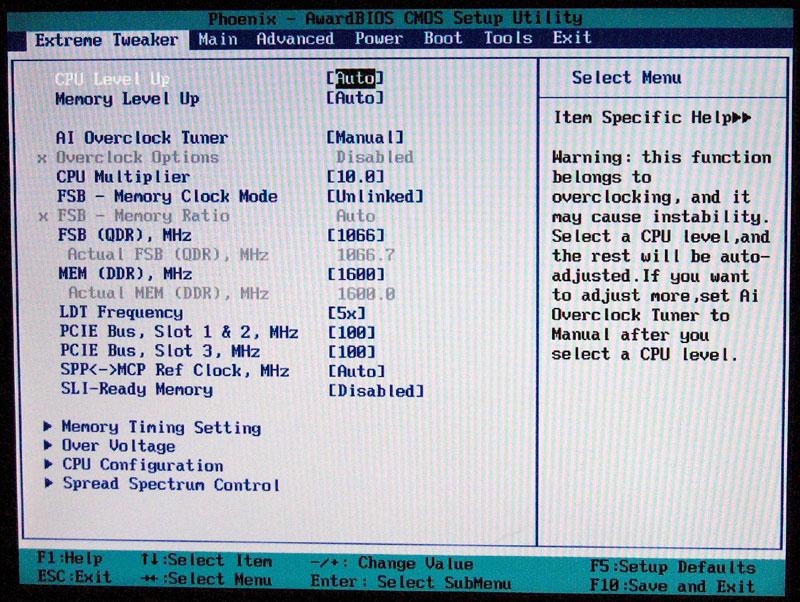Click the -/+: Change Value footer hint
The height and width of the screenshot is (602, 800).
(x=392, y=563)
